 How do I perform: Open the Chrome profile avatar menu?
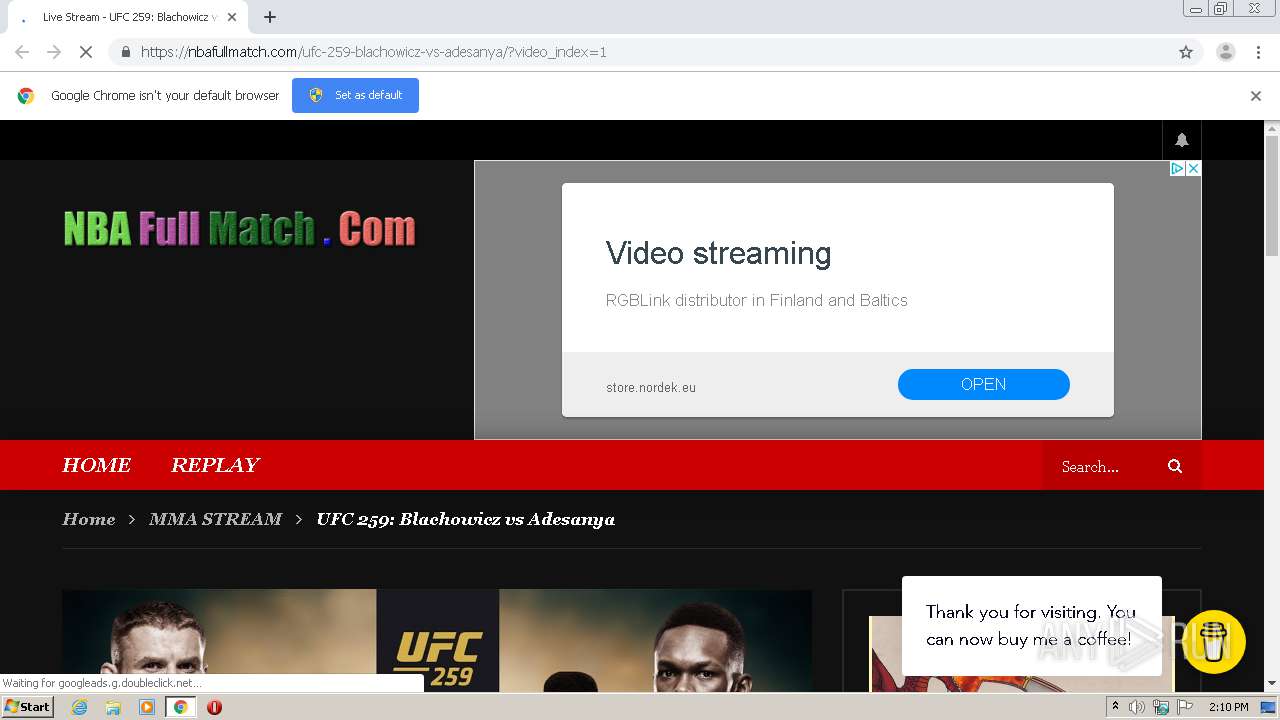[x=1225, y=52]
